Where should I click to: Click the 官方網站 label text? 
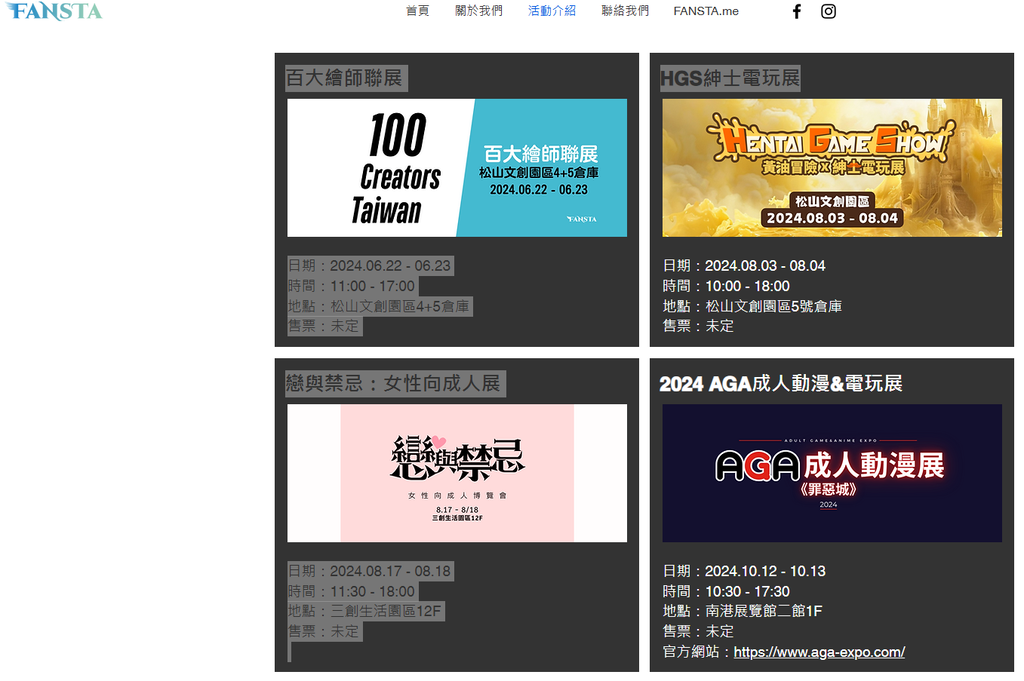click(690, 652)
